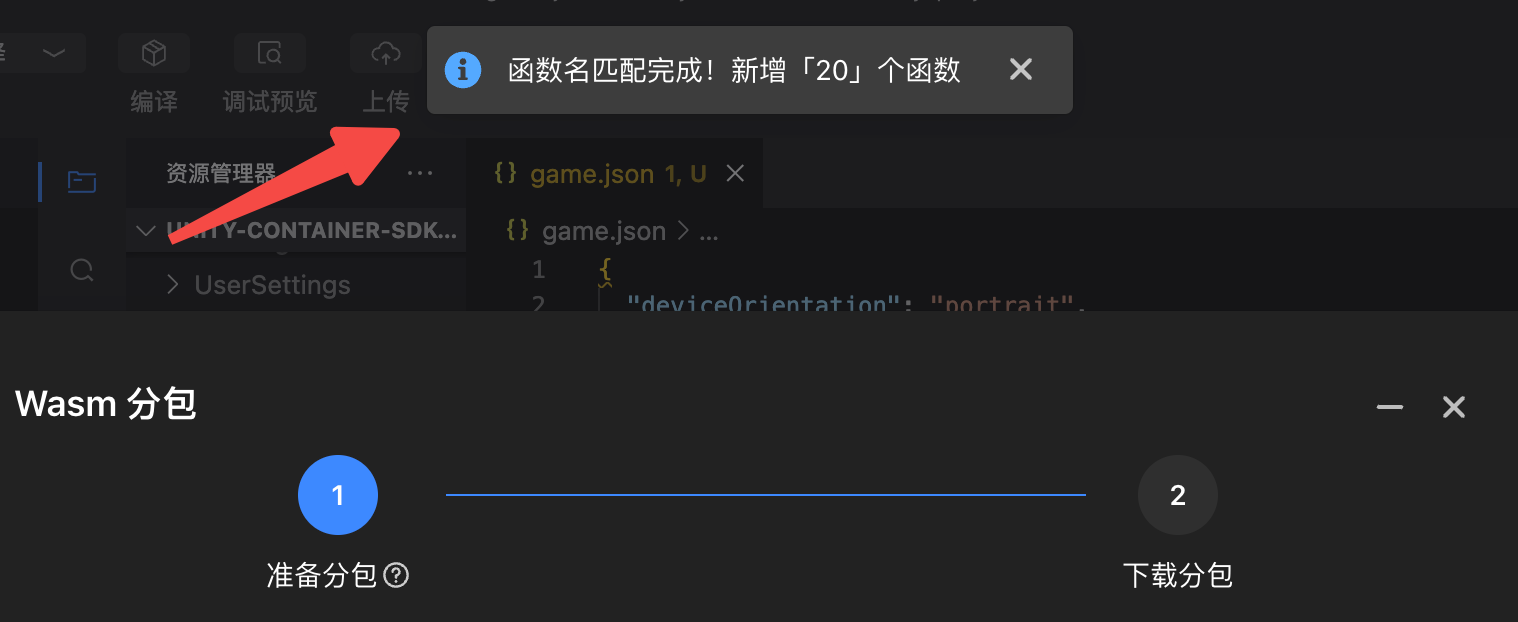Image resolution: width=1518 pixels, height=622 pixels.
Task: Click the blue info icon in notification
Action: 463,70
